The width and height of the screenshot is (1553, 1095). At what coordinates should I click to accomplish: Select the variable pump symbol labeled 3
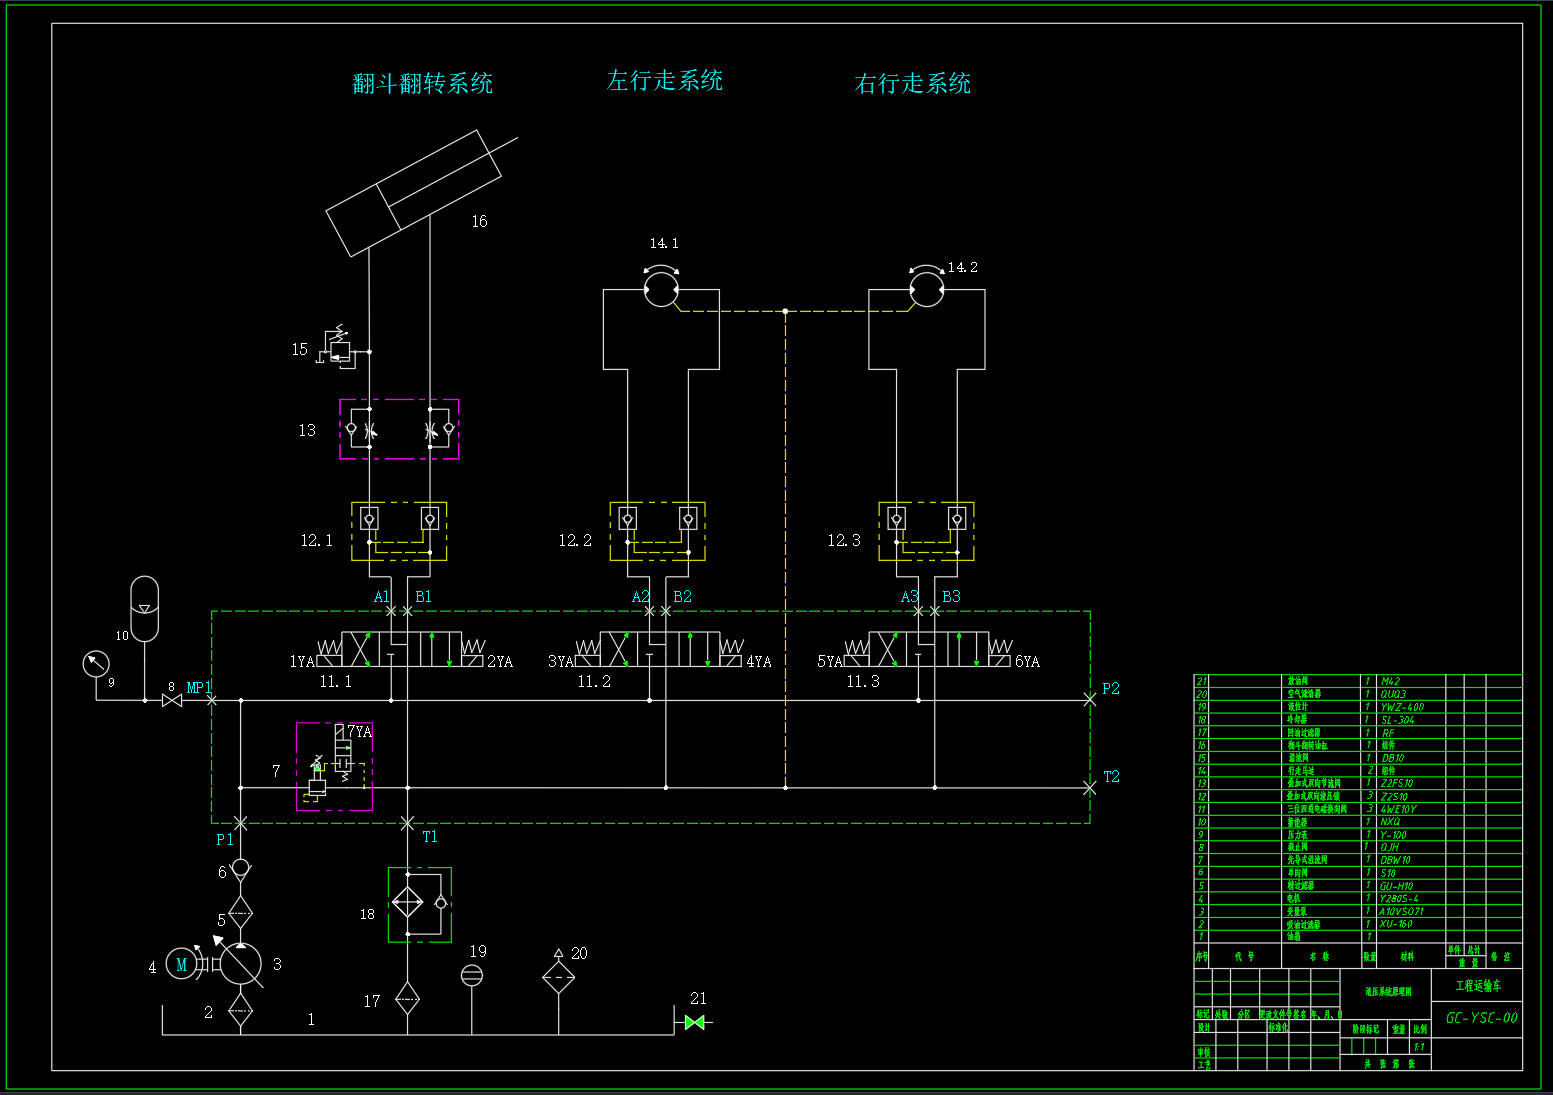click(x=240, y=963)
